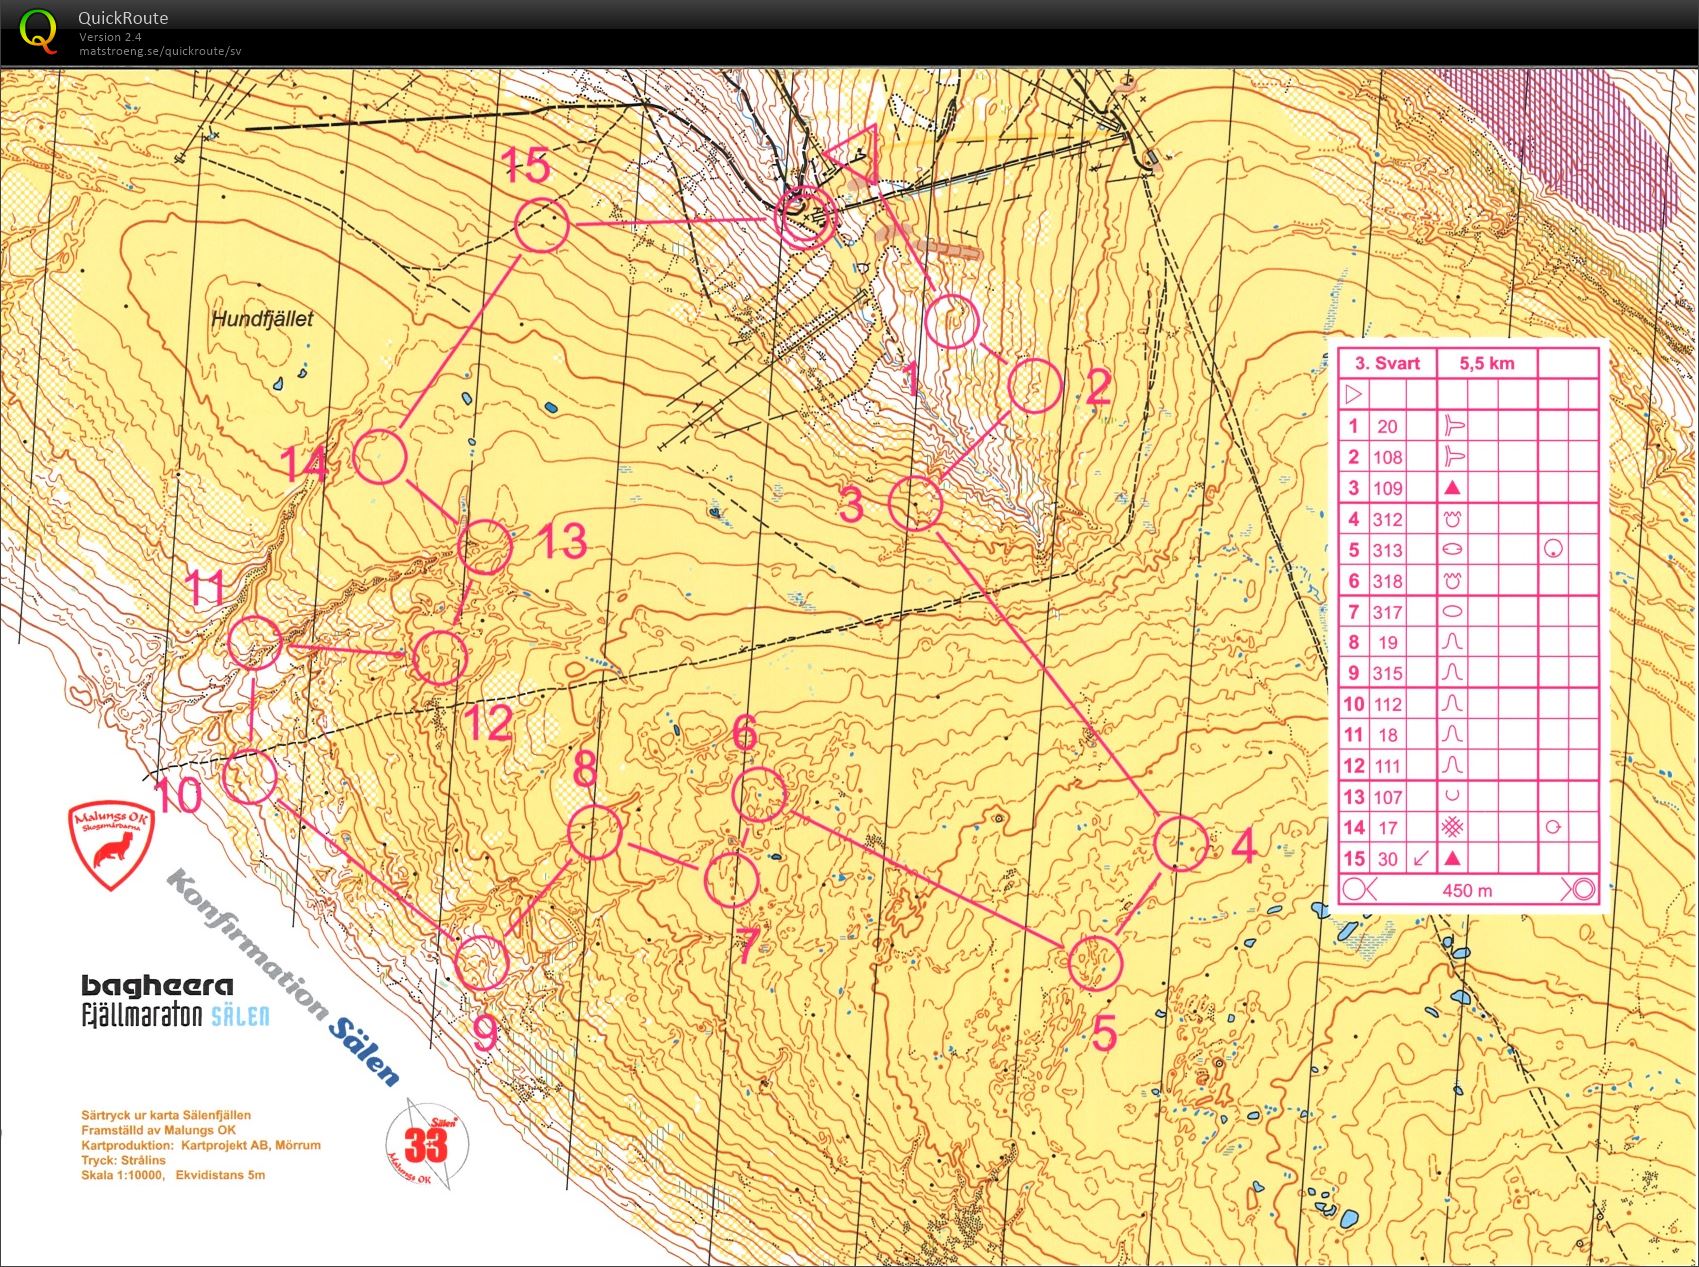Open the matstroeng.se/quickroute/sv link

click(x=160, y=51)
